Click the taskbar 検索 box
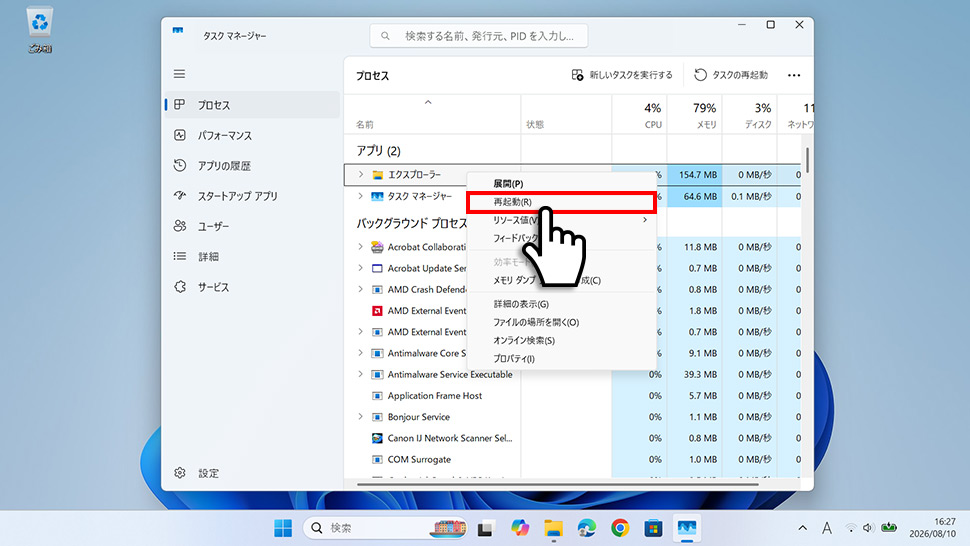 coord(385,528)
